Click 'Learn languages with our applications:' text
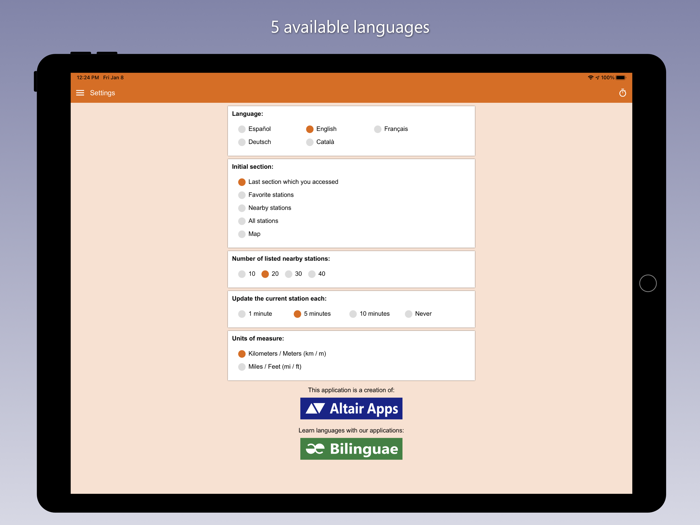This screenshot has width=700, height=525. [351, 430]
